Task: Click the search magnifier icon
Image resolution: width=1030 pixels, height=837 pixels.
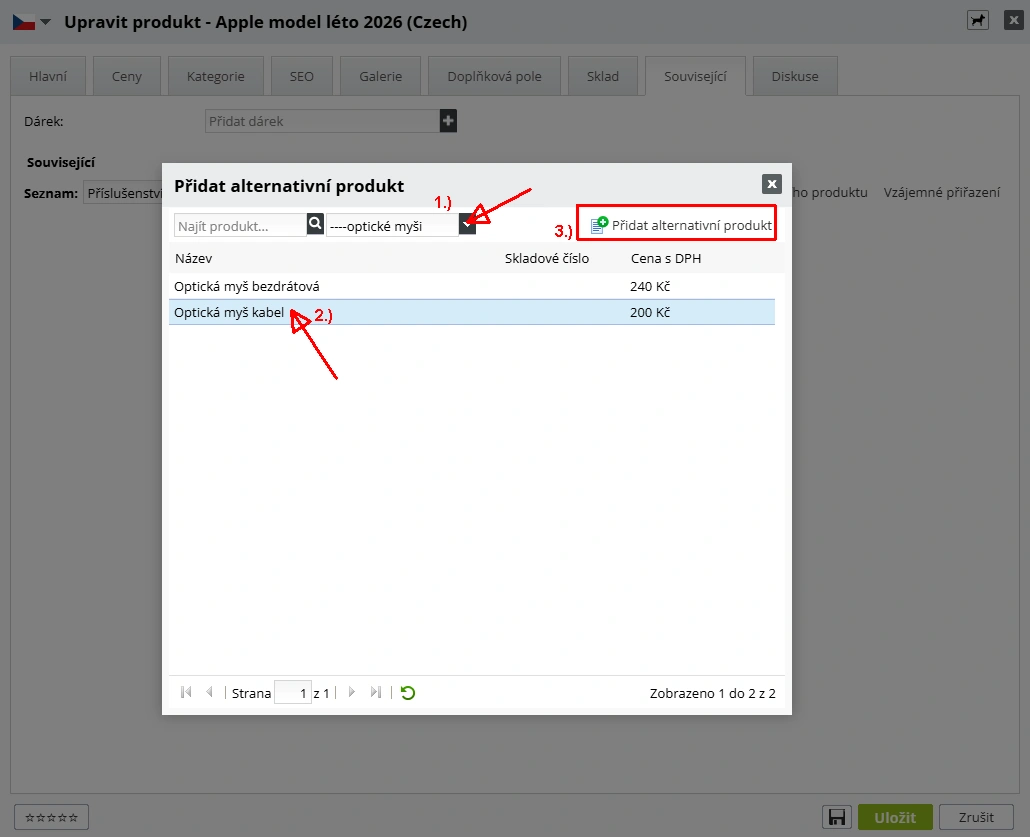Action: click(x=315, y=225)
